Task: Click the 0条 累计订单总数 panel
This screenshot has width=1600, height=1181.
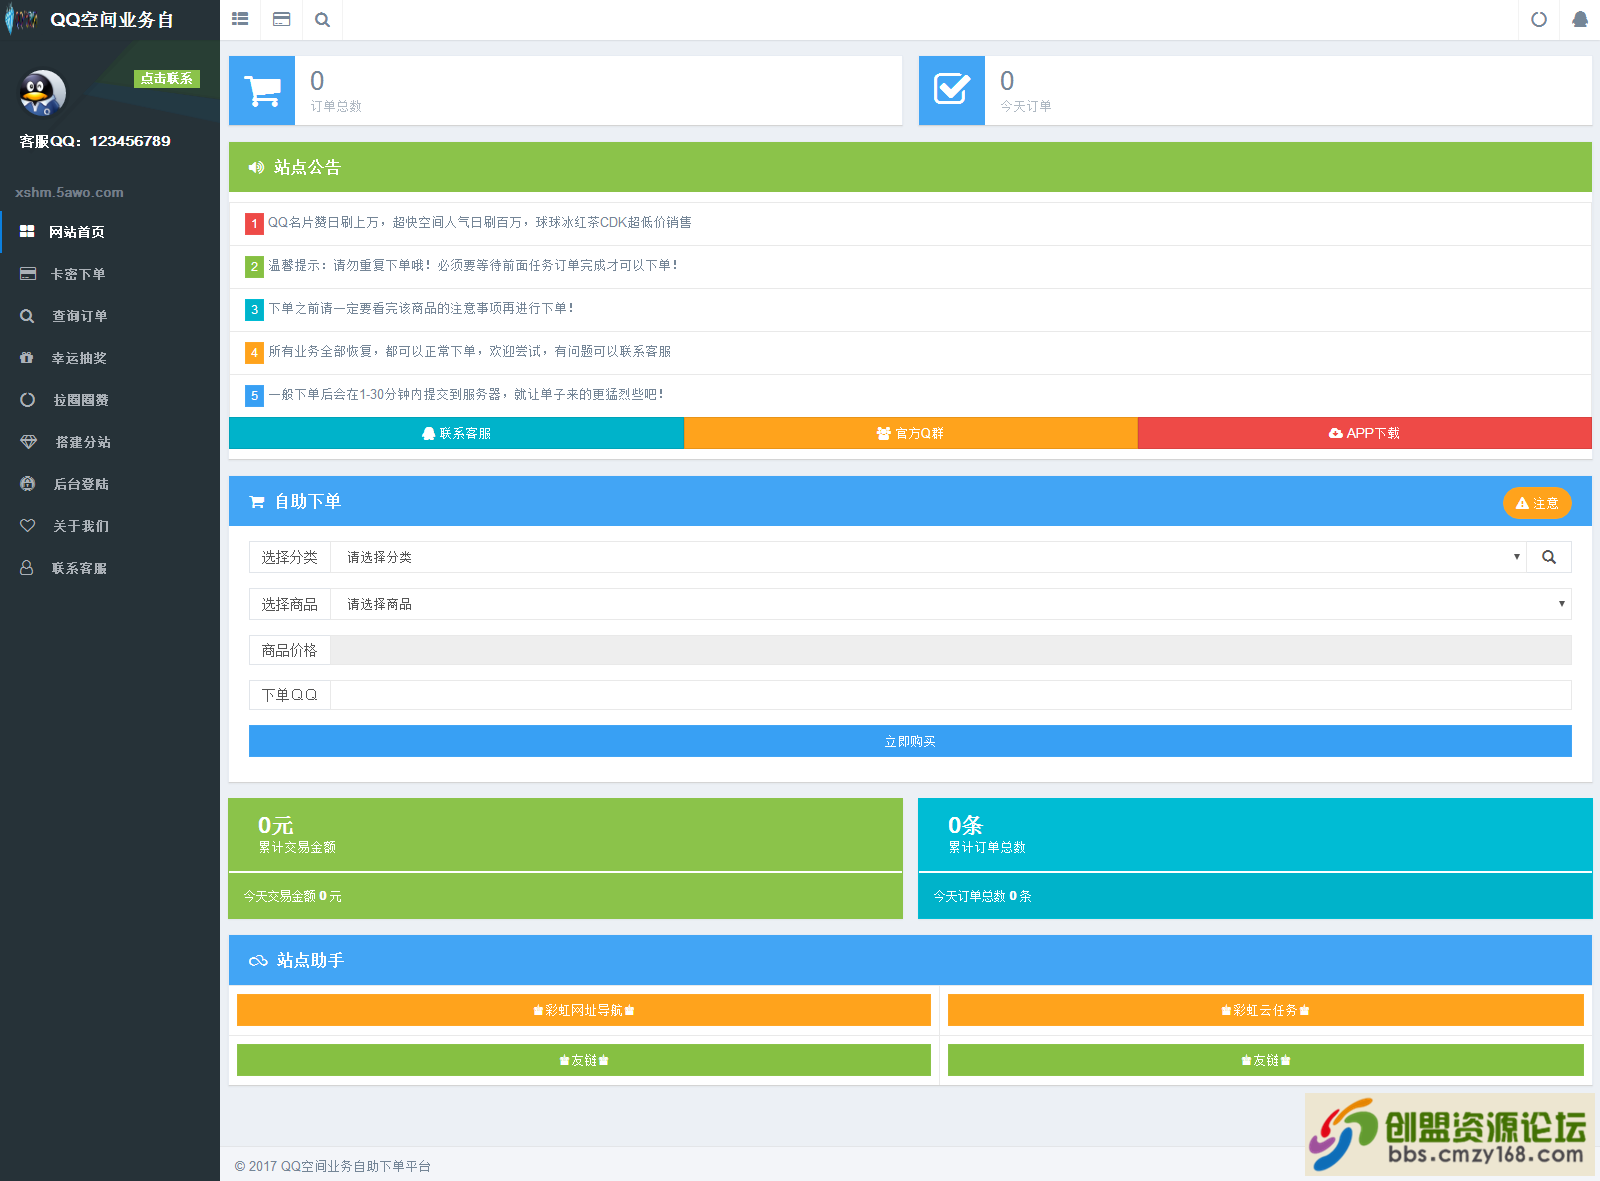Action: tap(1255, 835)
